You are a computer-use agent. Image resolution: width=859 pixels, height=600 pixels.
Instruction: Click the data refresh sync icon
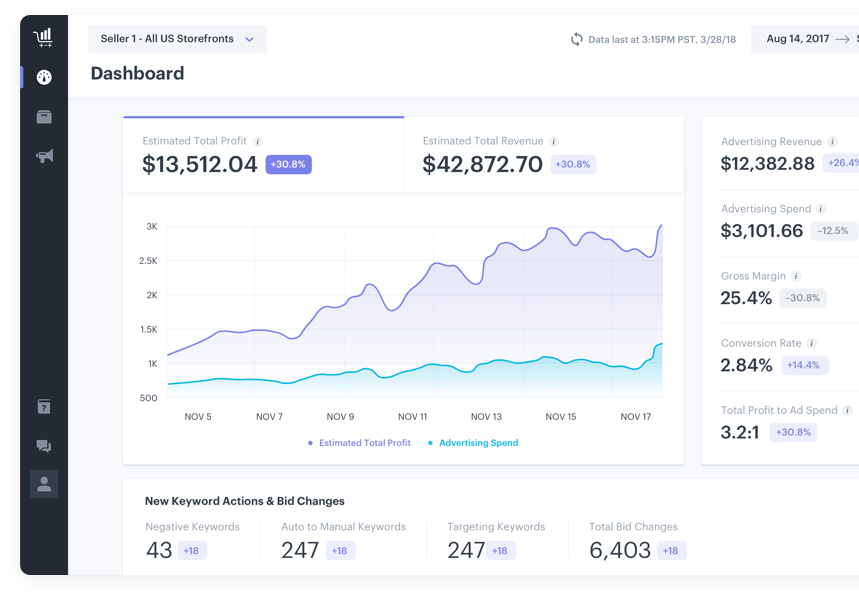pyautogui.click(x=577, y=39)
